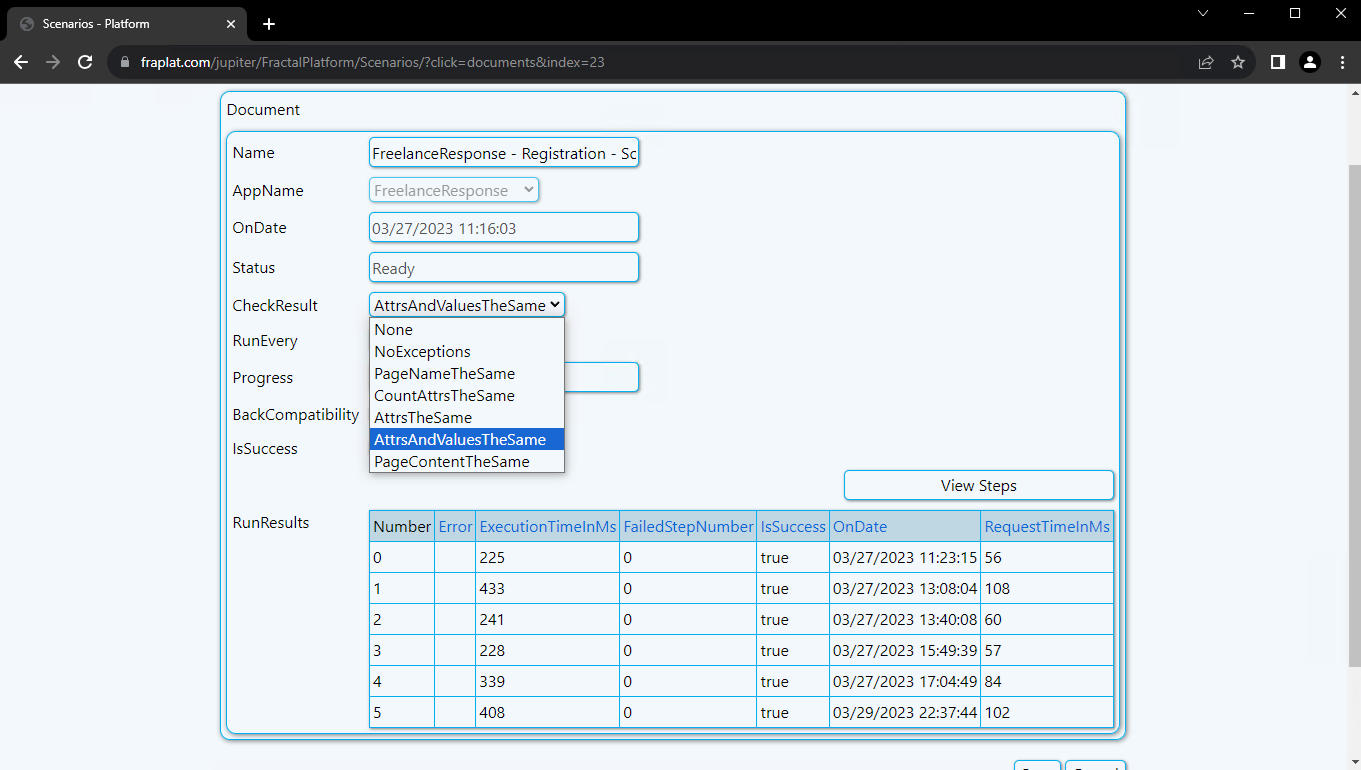Select None in CheckResult list

point(394,330)
